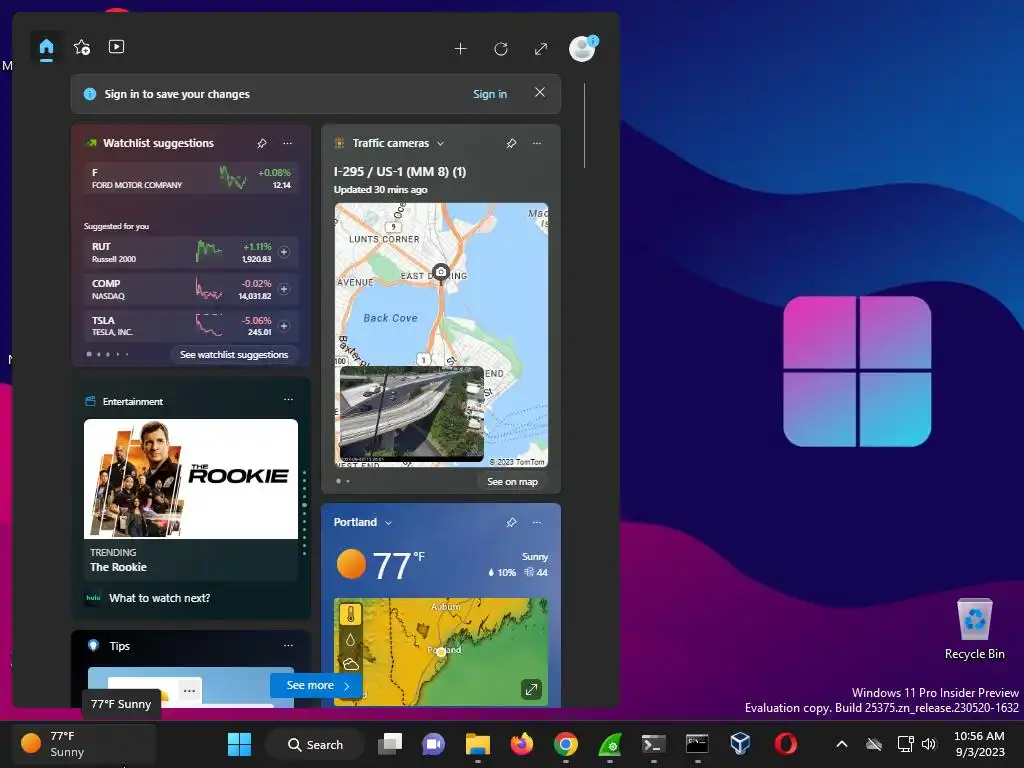Screen dimensions: 1024x768
Task: Open Tips widget more options
Action: [x=288, y=645]
